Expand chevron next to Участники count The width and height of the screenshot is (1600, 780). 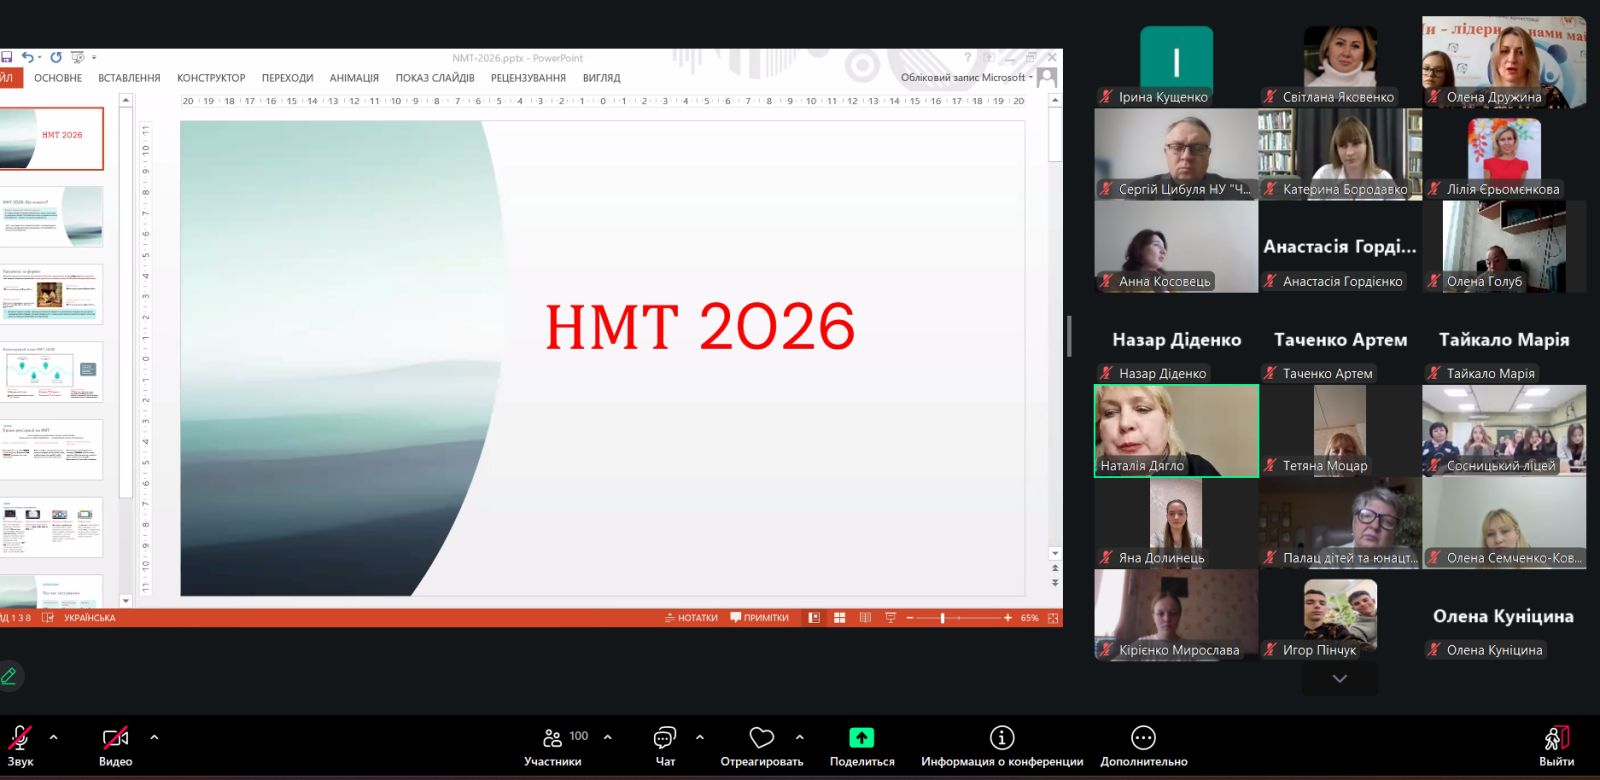[607, 737]
